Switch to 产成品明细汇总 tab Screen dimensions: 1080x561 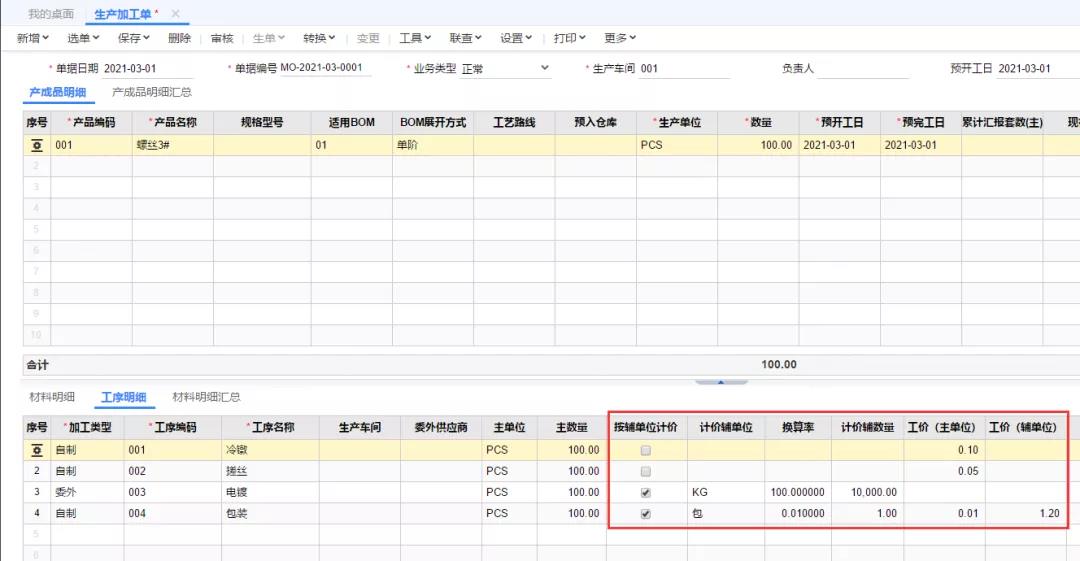click(x=152, y=92)
